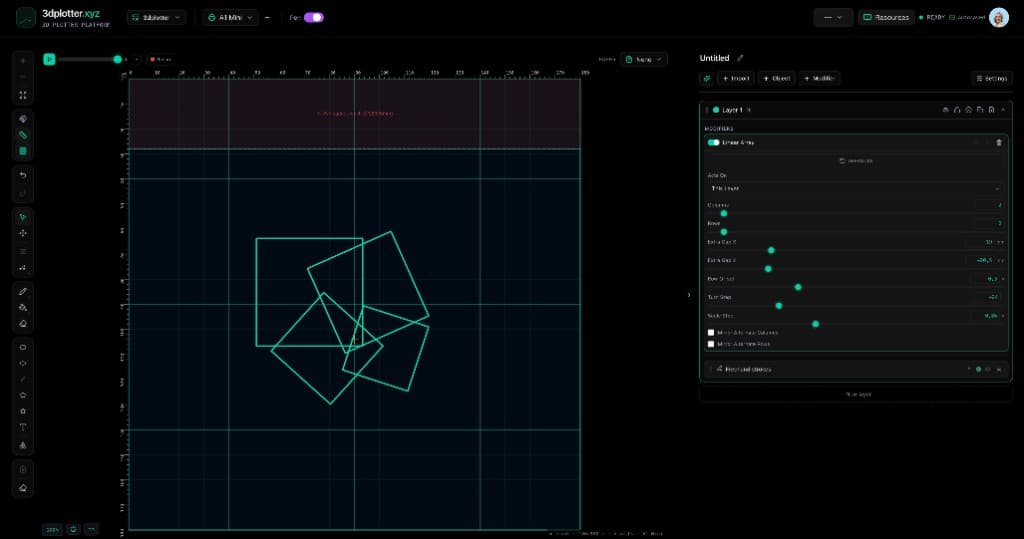Click the Extra Gap X slider handle

[771, 250]
